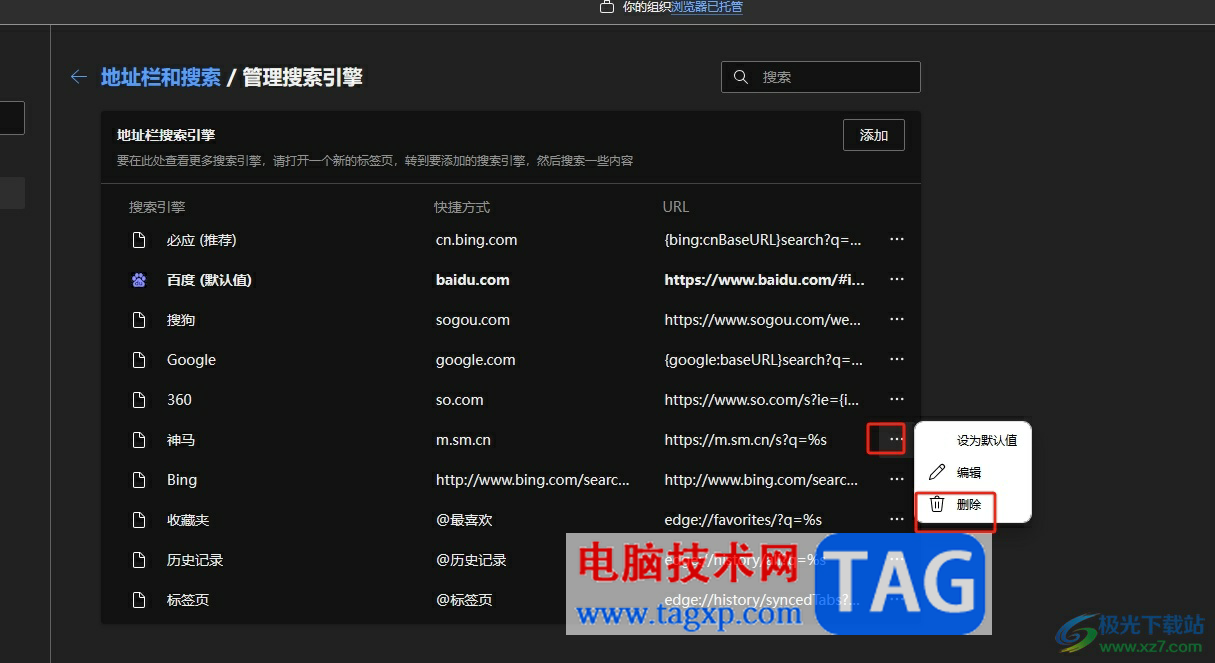The height and width of the screenshot is (663, 1215).
Task: Click the page icon beside 标签页
Action: click(139, 600)
